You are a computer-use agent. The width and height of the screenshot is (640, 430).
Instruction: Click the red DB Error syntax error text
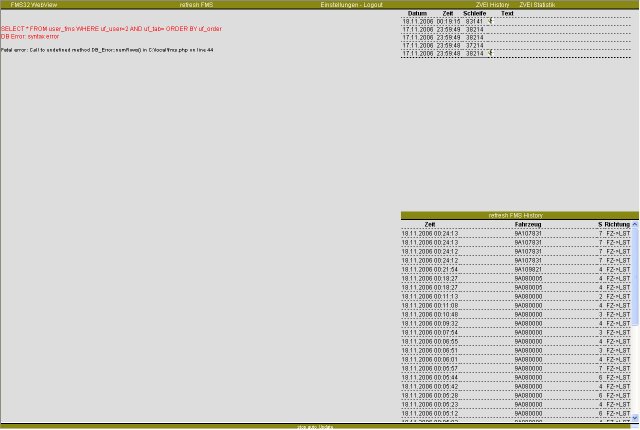30,37
